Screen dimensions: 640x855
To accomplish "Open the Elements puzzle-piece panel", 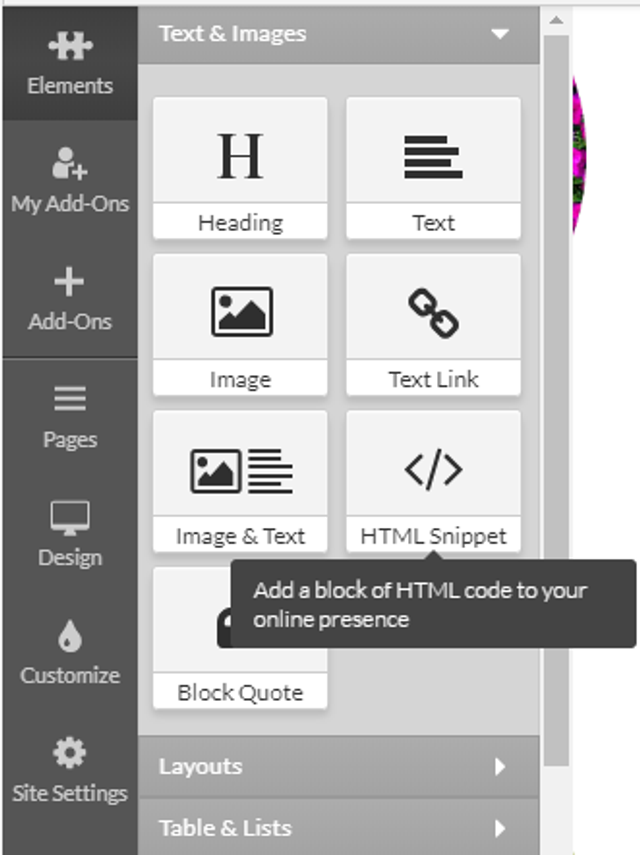I will click(x=70, y=63).
